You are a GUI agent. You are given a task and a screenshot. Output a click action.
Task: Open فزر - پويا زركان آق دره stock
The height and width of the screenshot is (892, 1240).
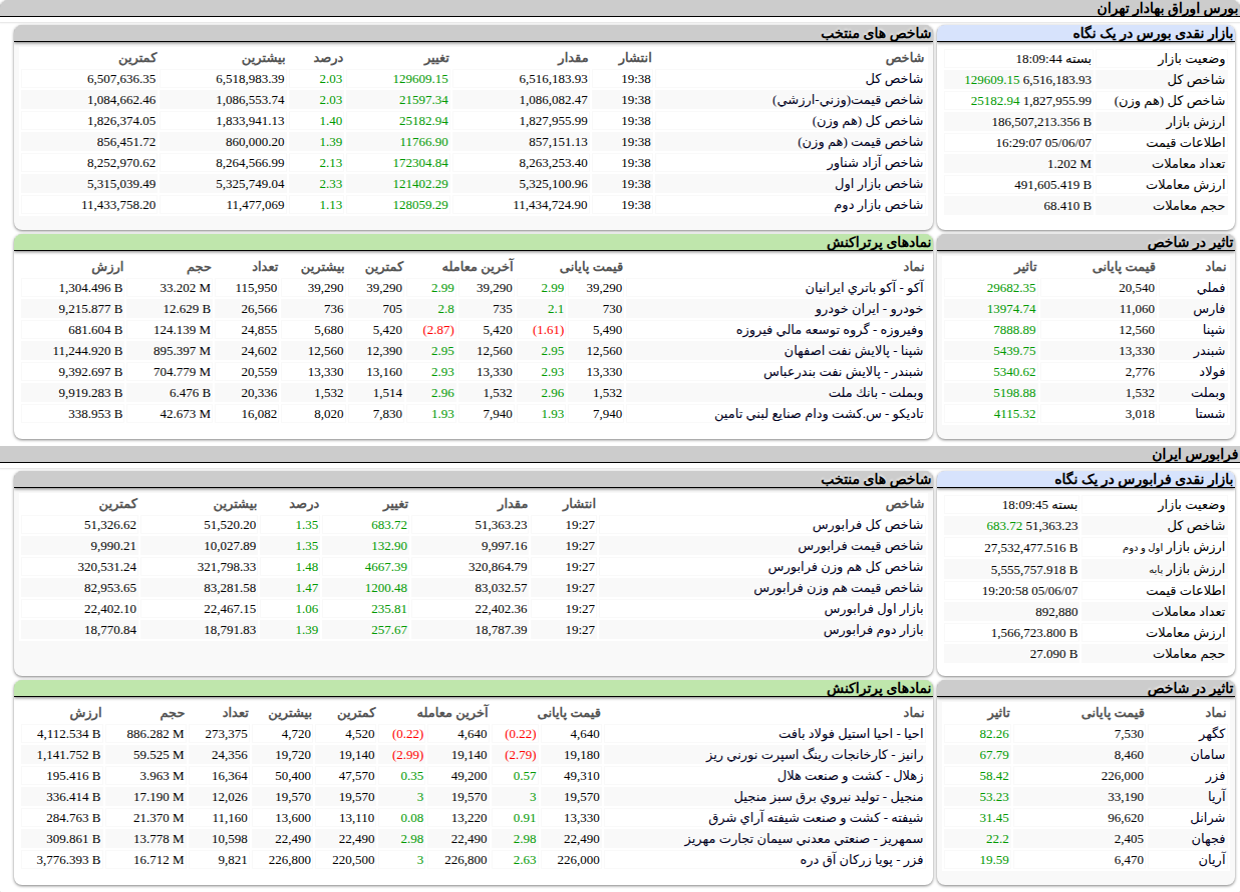pos(863,860)
